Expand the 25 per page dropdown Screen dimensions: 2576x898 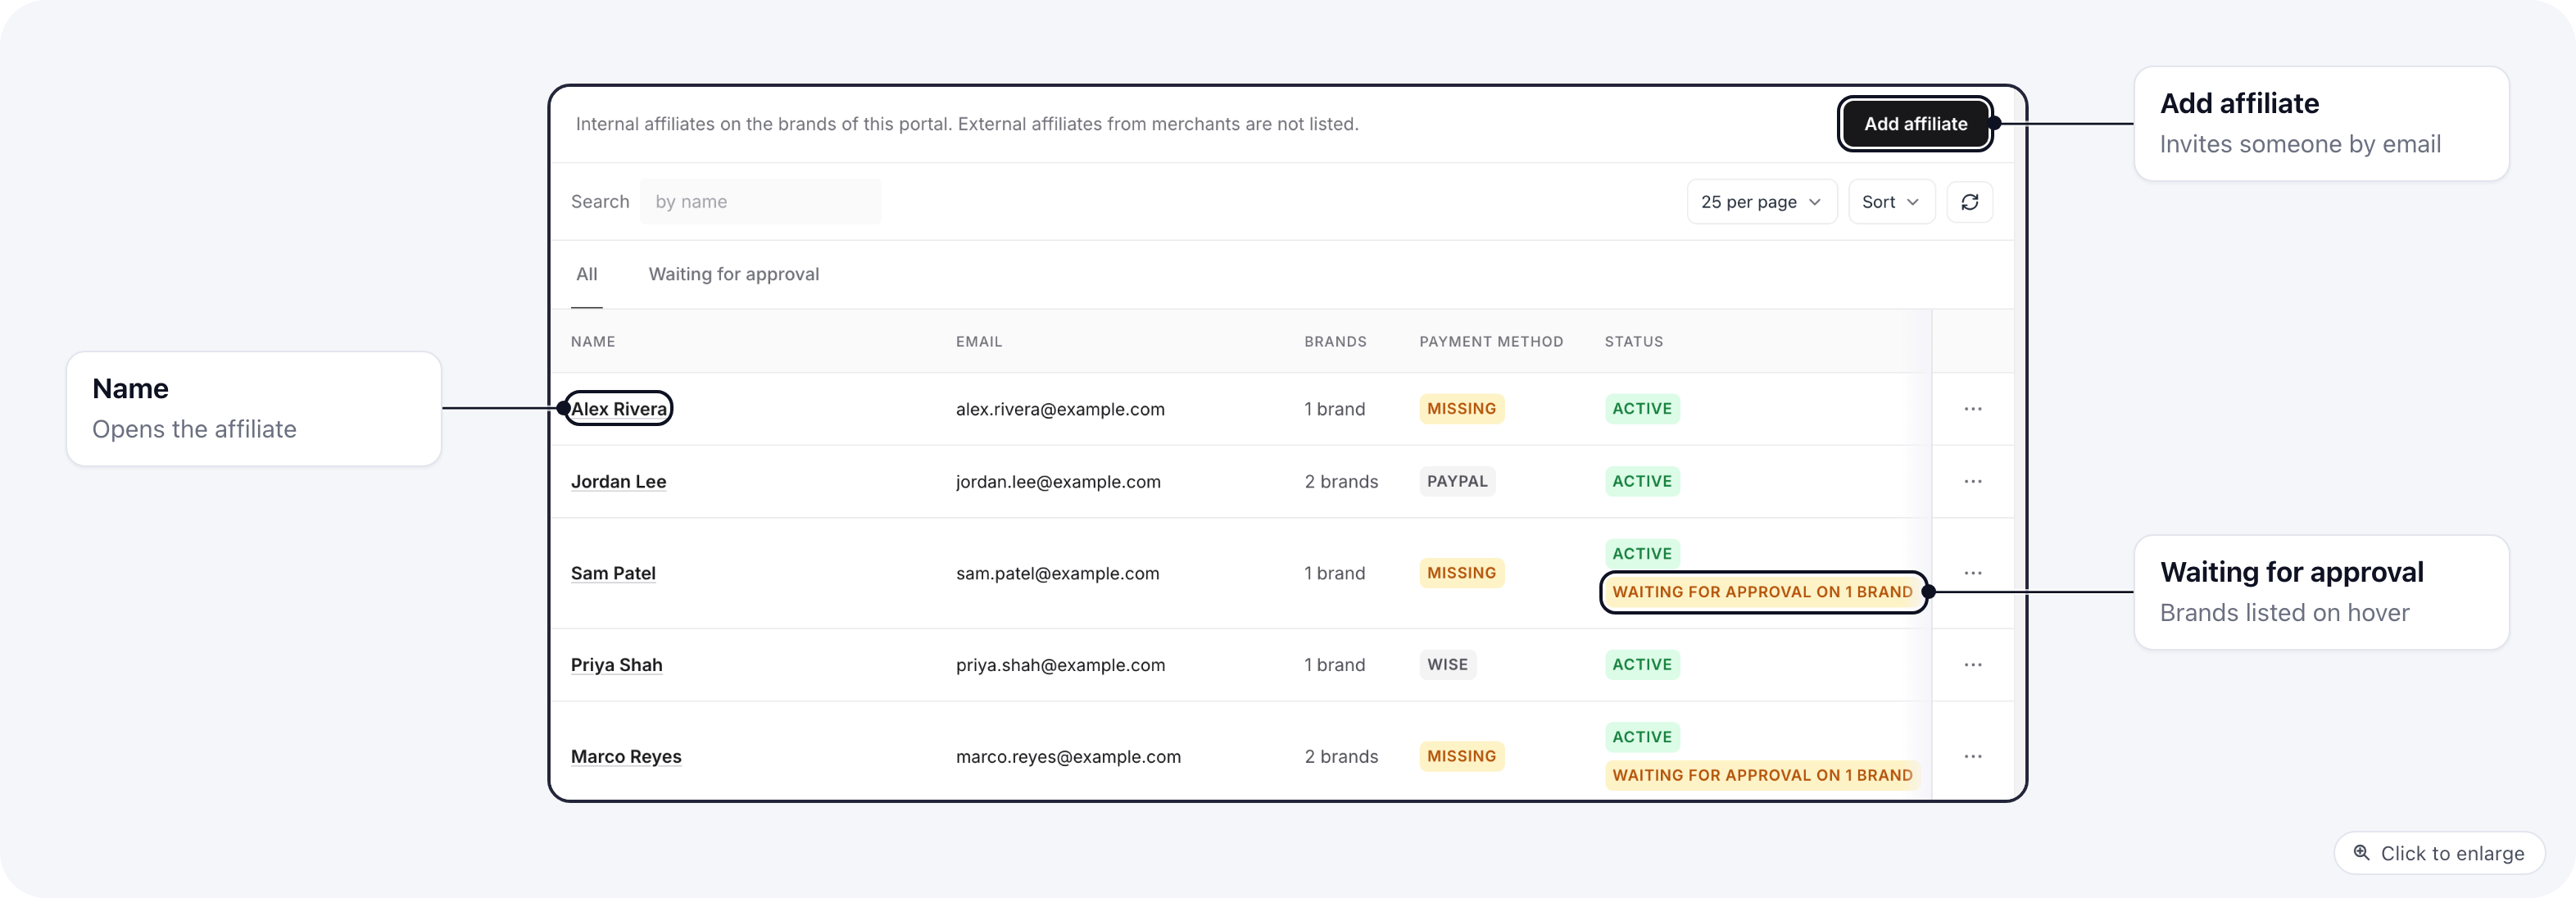[x=1761, y=202]
